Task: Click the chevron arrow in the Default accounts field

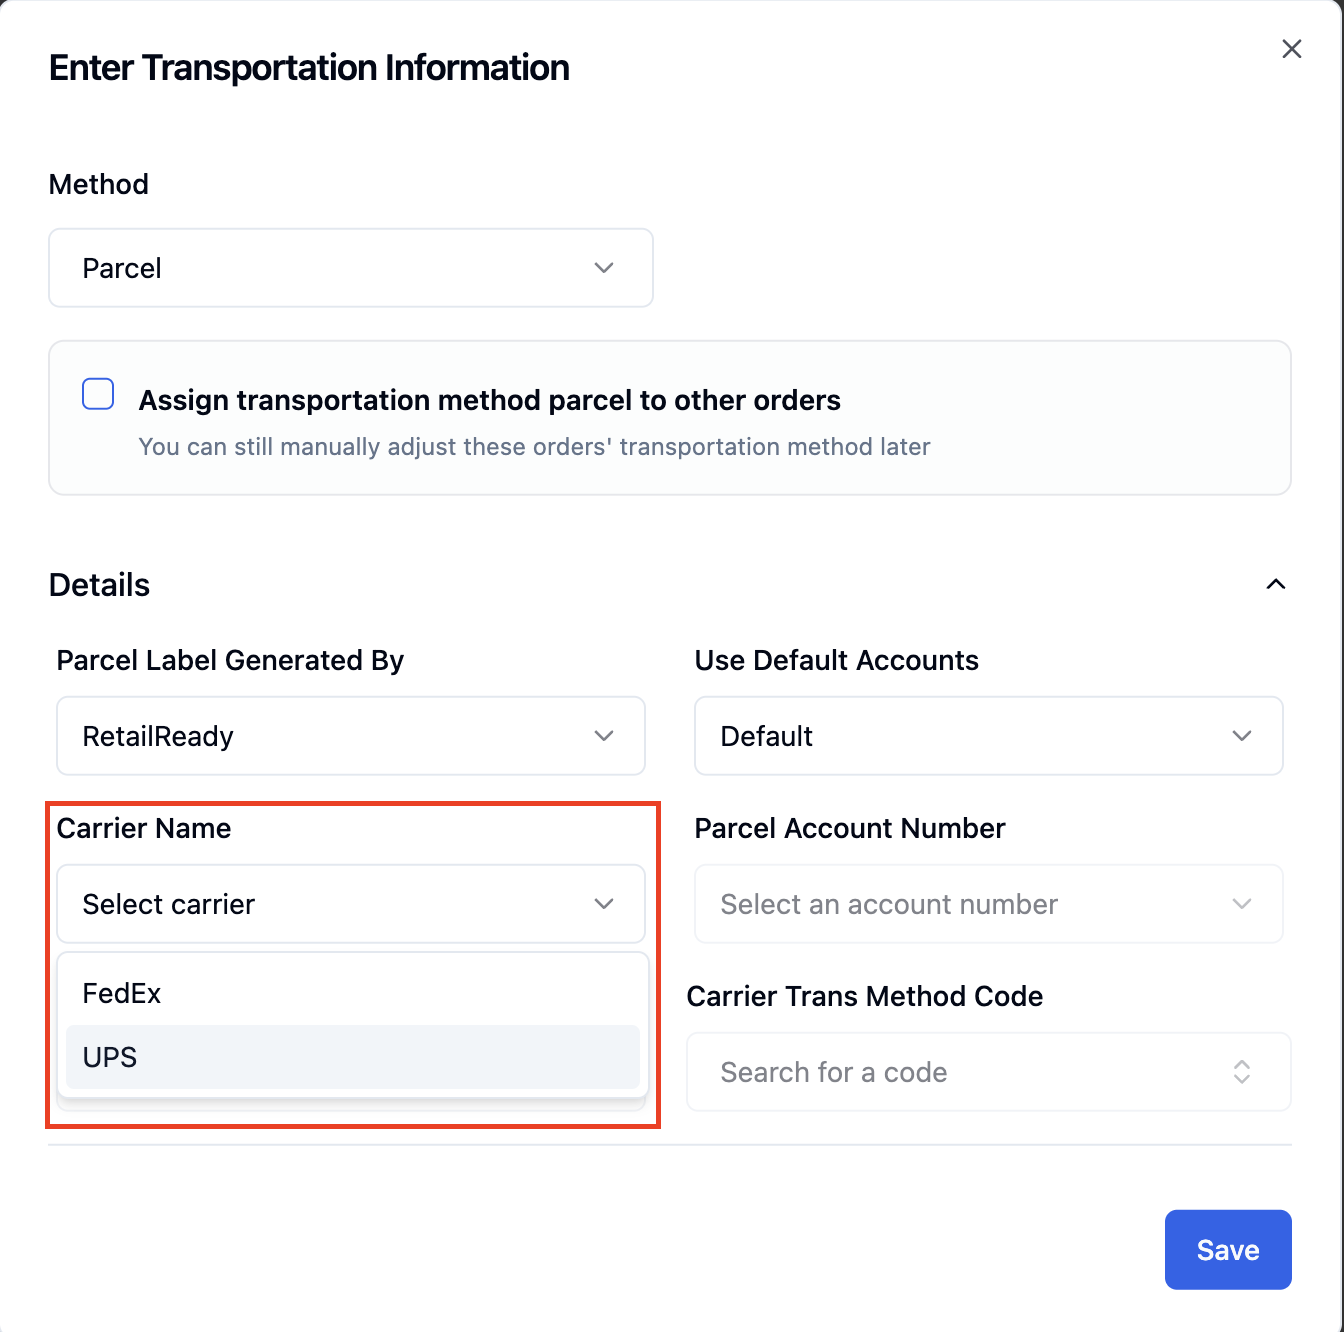Action: pos(1242,736)
